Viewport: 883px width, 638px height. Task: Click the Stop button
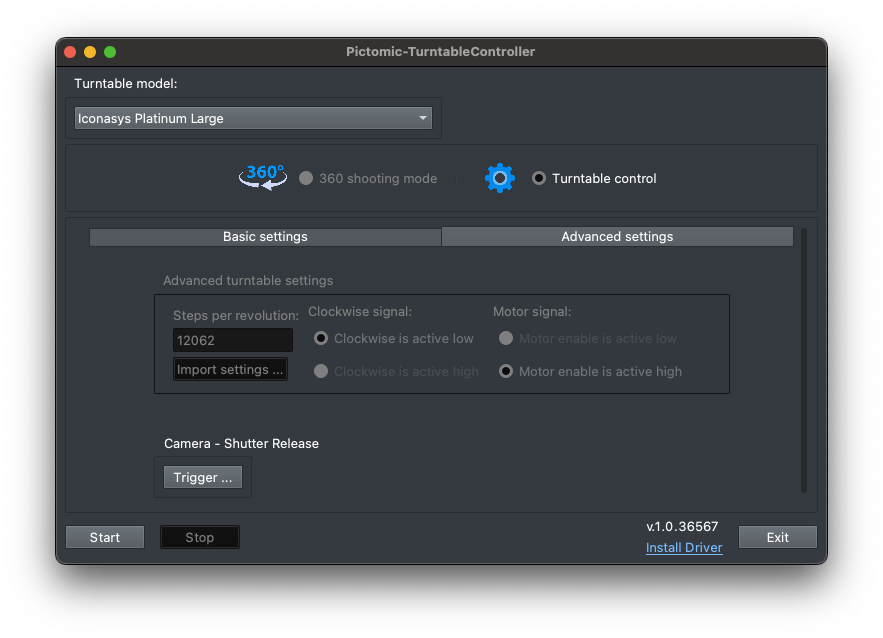pyautogui.click(x=200, y=537)
